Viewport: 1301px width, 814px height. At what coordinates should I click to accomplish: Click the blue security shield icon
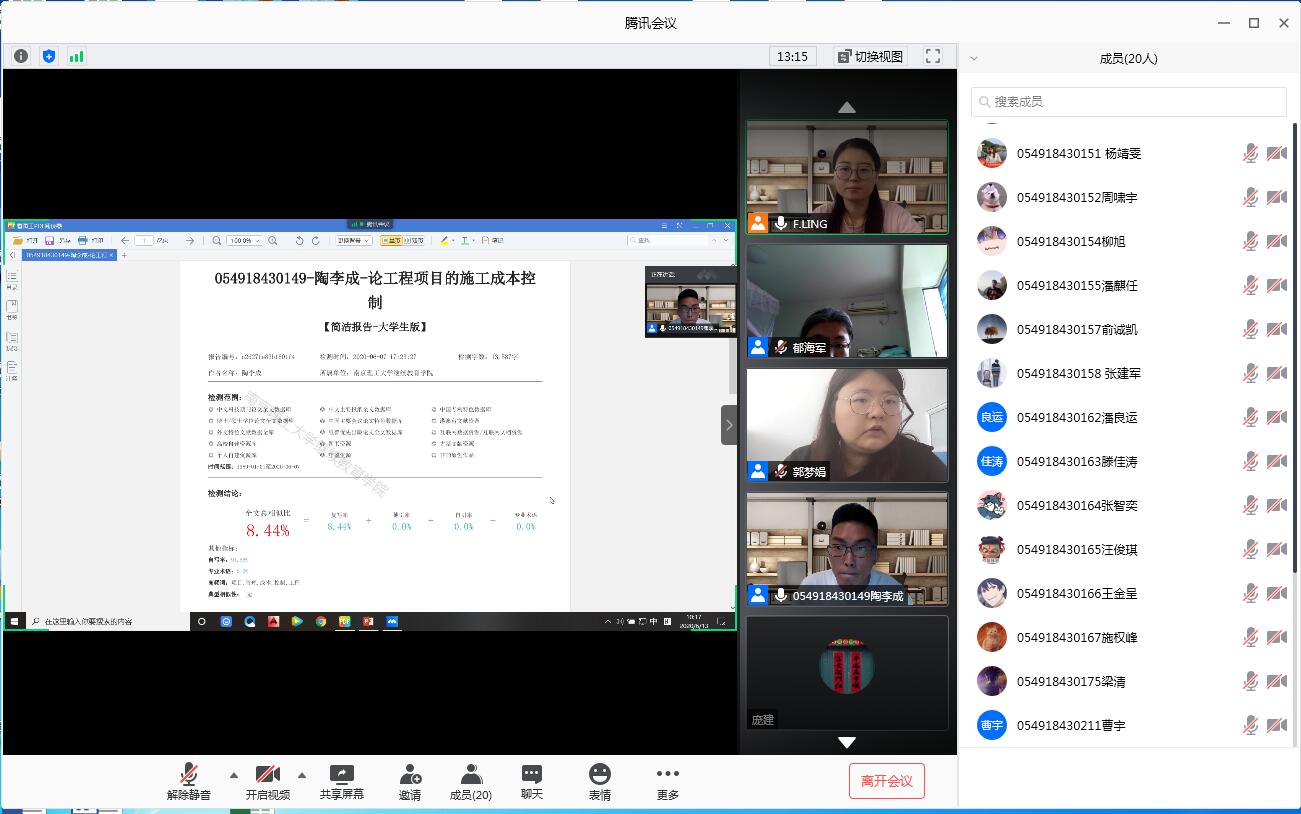(49, 56)
